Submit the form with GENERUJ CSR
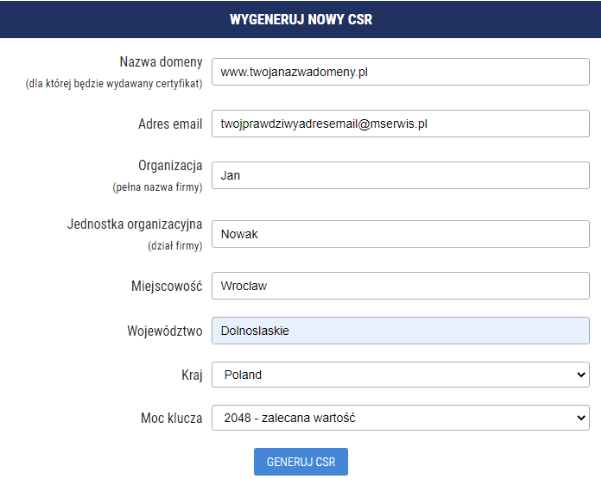The image size is (601, 486). coord(301,462)
